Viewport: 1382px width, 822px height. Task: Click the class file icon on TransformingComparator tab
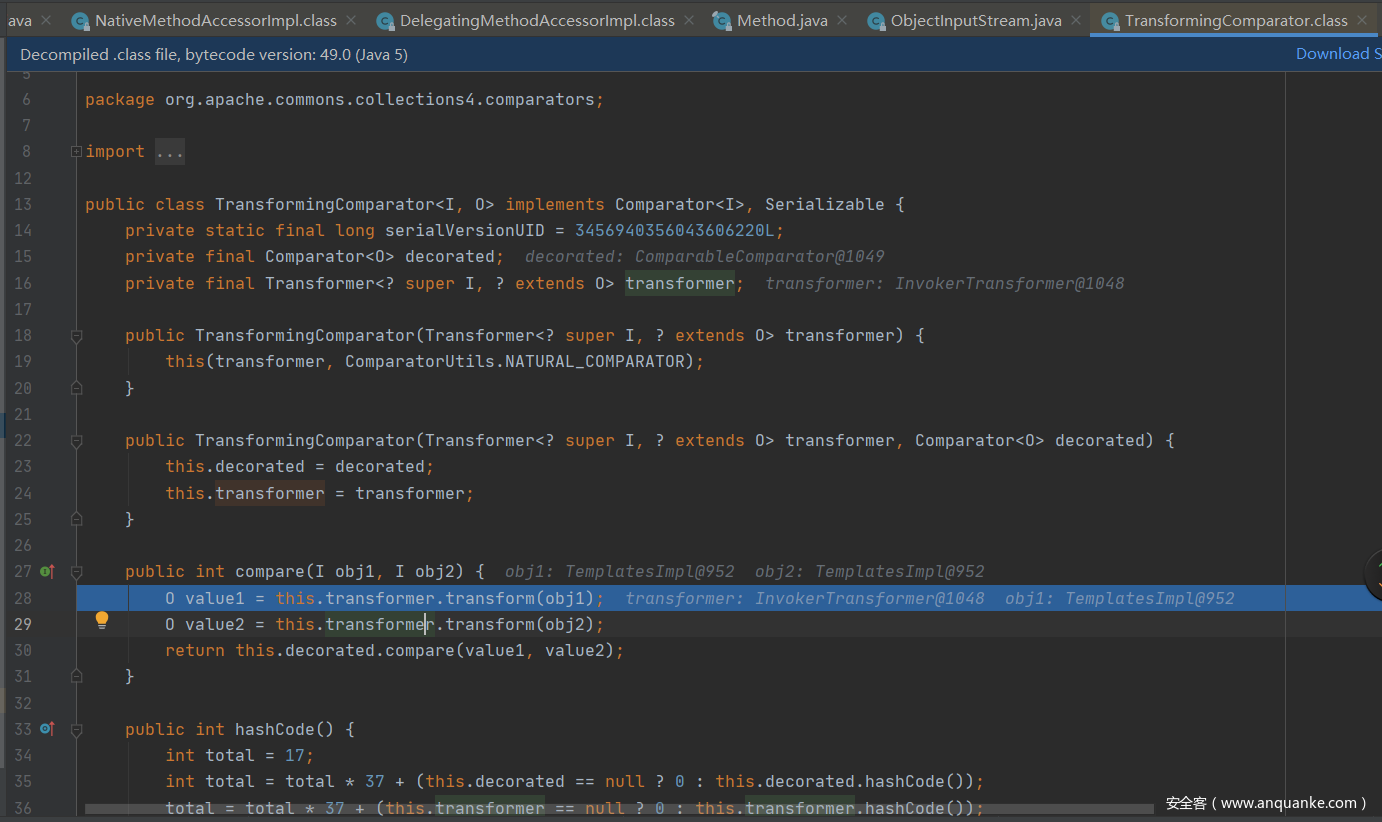click(1108, 21)
